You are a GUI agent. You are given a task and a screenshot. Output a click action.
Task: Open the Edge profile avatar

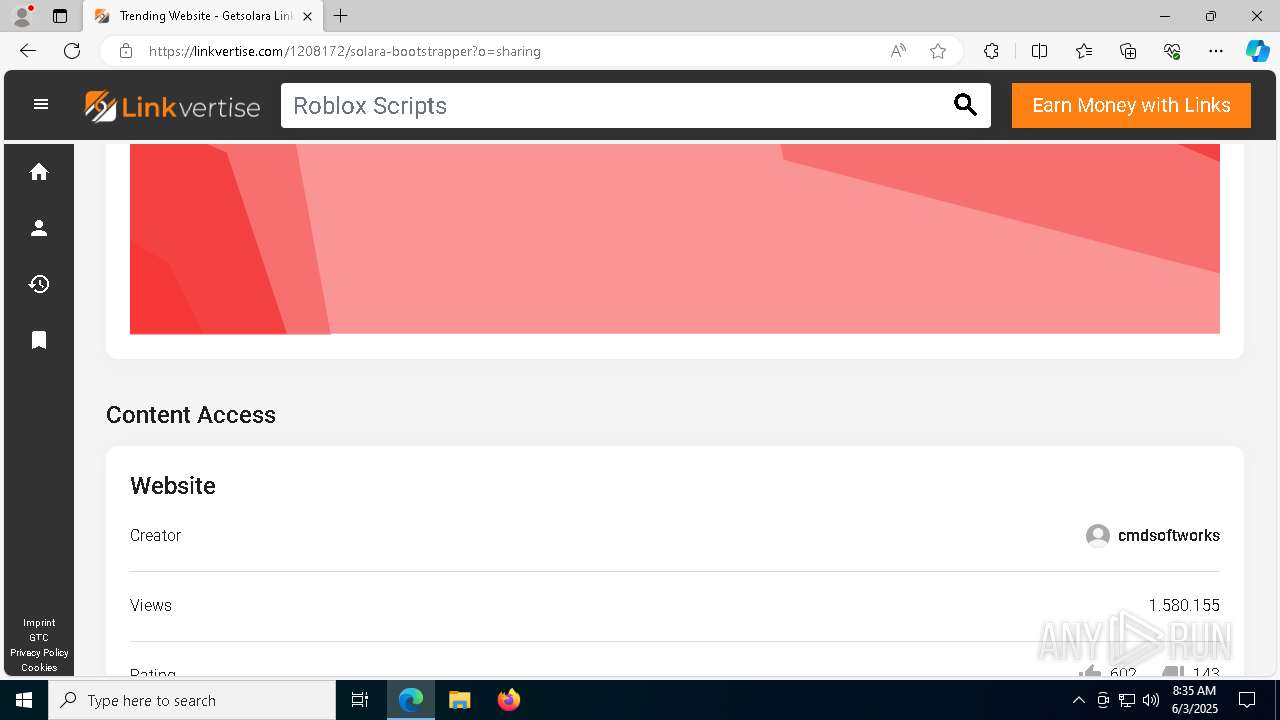(x=22, y=16)
